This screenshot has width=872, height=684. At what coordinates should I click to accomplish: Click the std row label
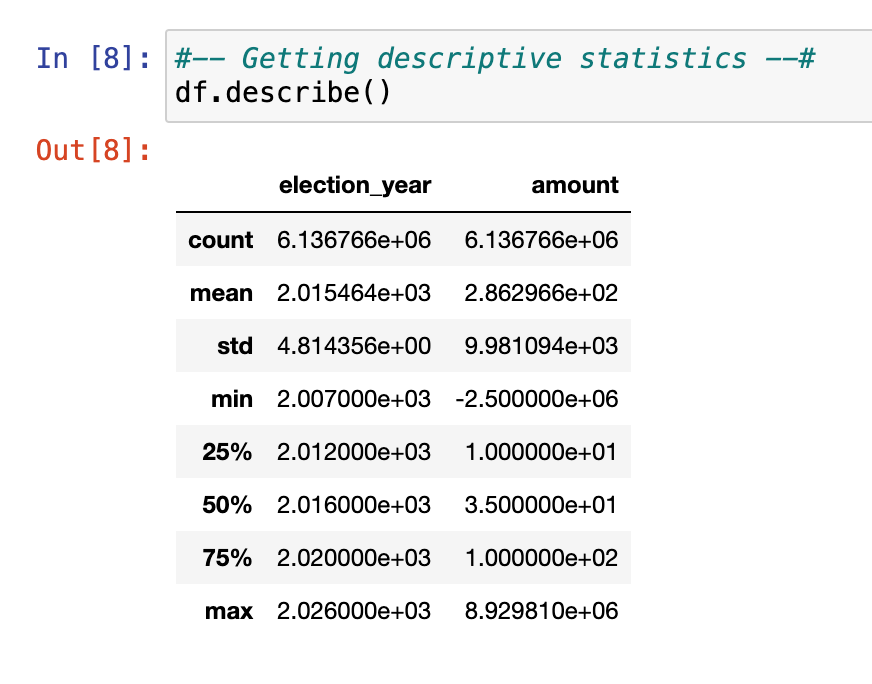[234, 346]
